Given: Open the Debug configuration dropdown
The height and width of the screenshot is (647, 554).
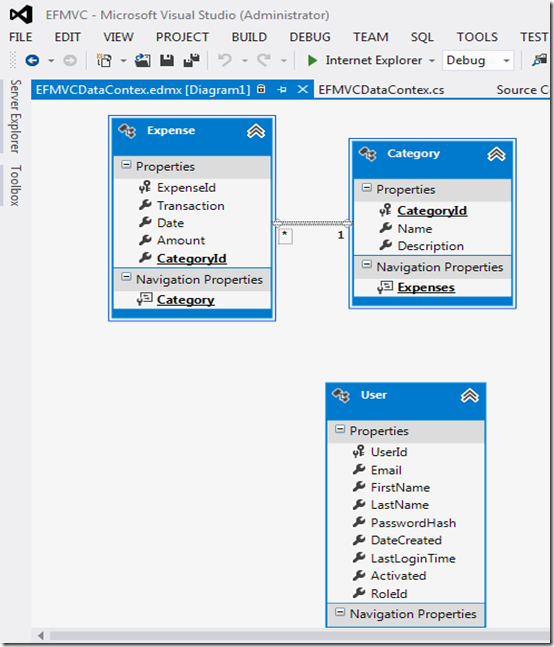Looking at the screenshot, I should pos(477,61).
